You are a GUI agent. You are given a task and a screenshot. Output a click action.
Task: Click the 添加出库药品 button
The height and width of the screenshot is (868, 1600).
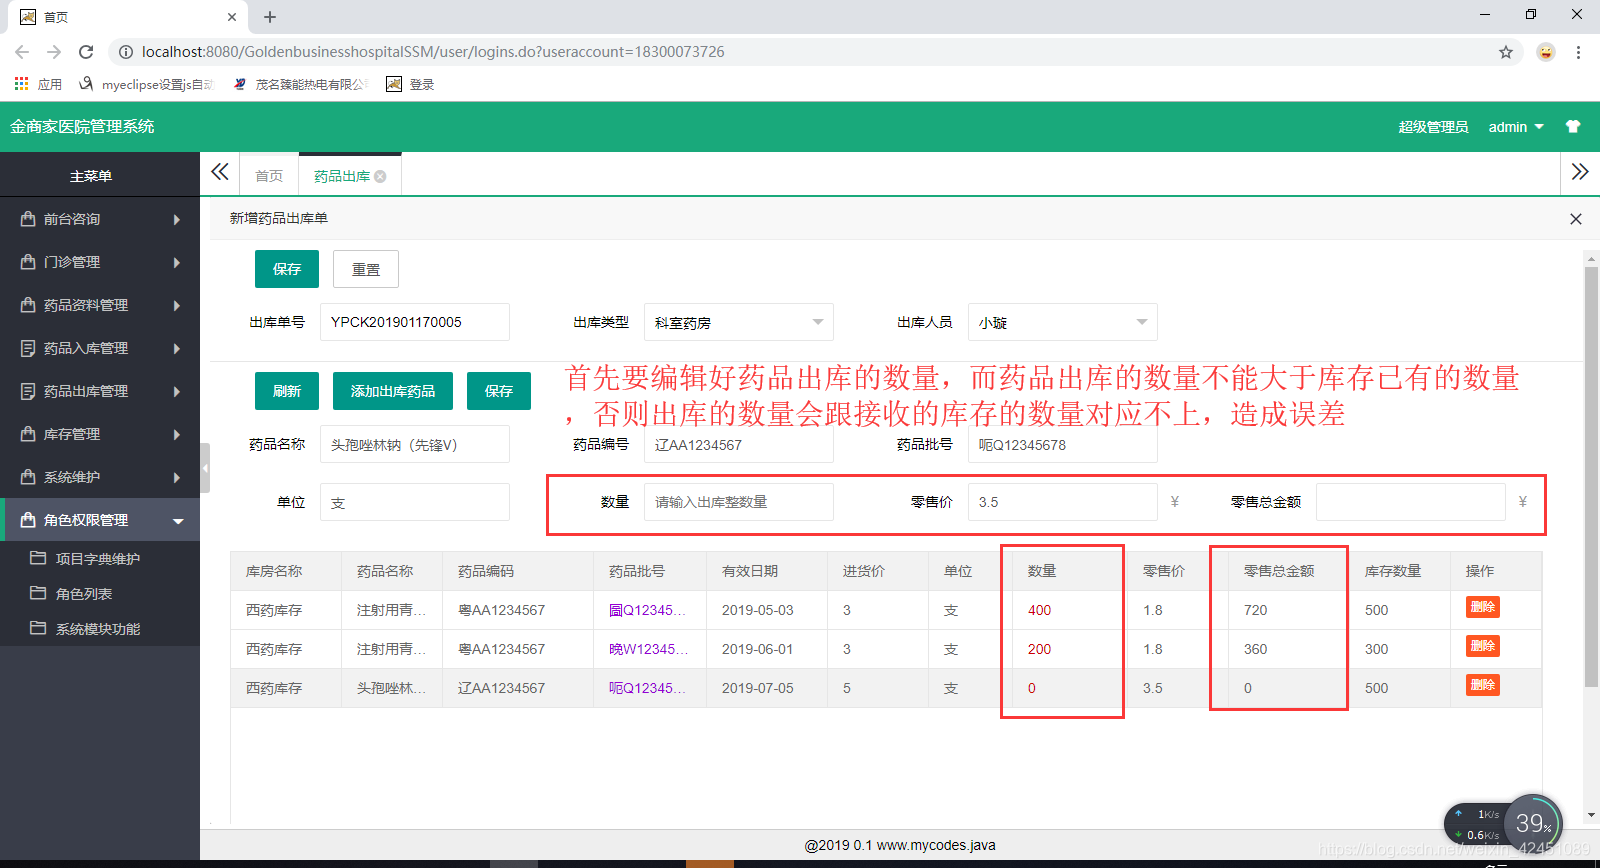[x=393, y=391]
